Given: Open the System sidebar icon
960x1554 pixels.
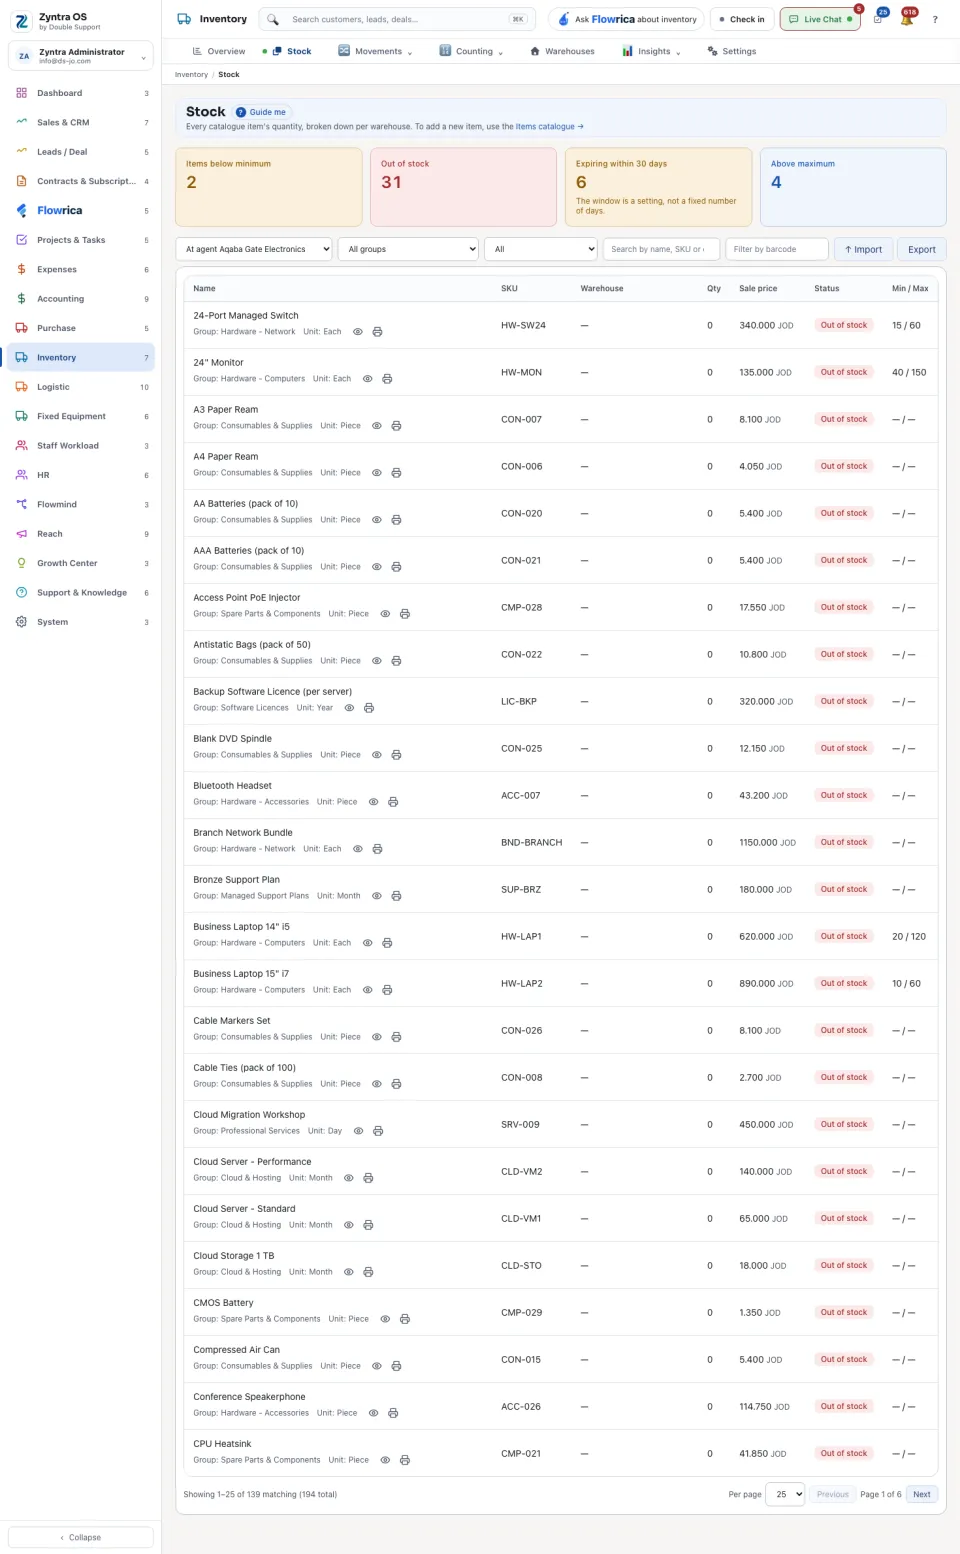Looking at the screenshot, I should click(x=21, y=622).
